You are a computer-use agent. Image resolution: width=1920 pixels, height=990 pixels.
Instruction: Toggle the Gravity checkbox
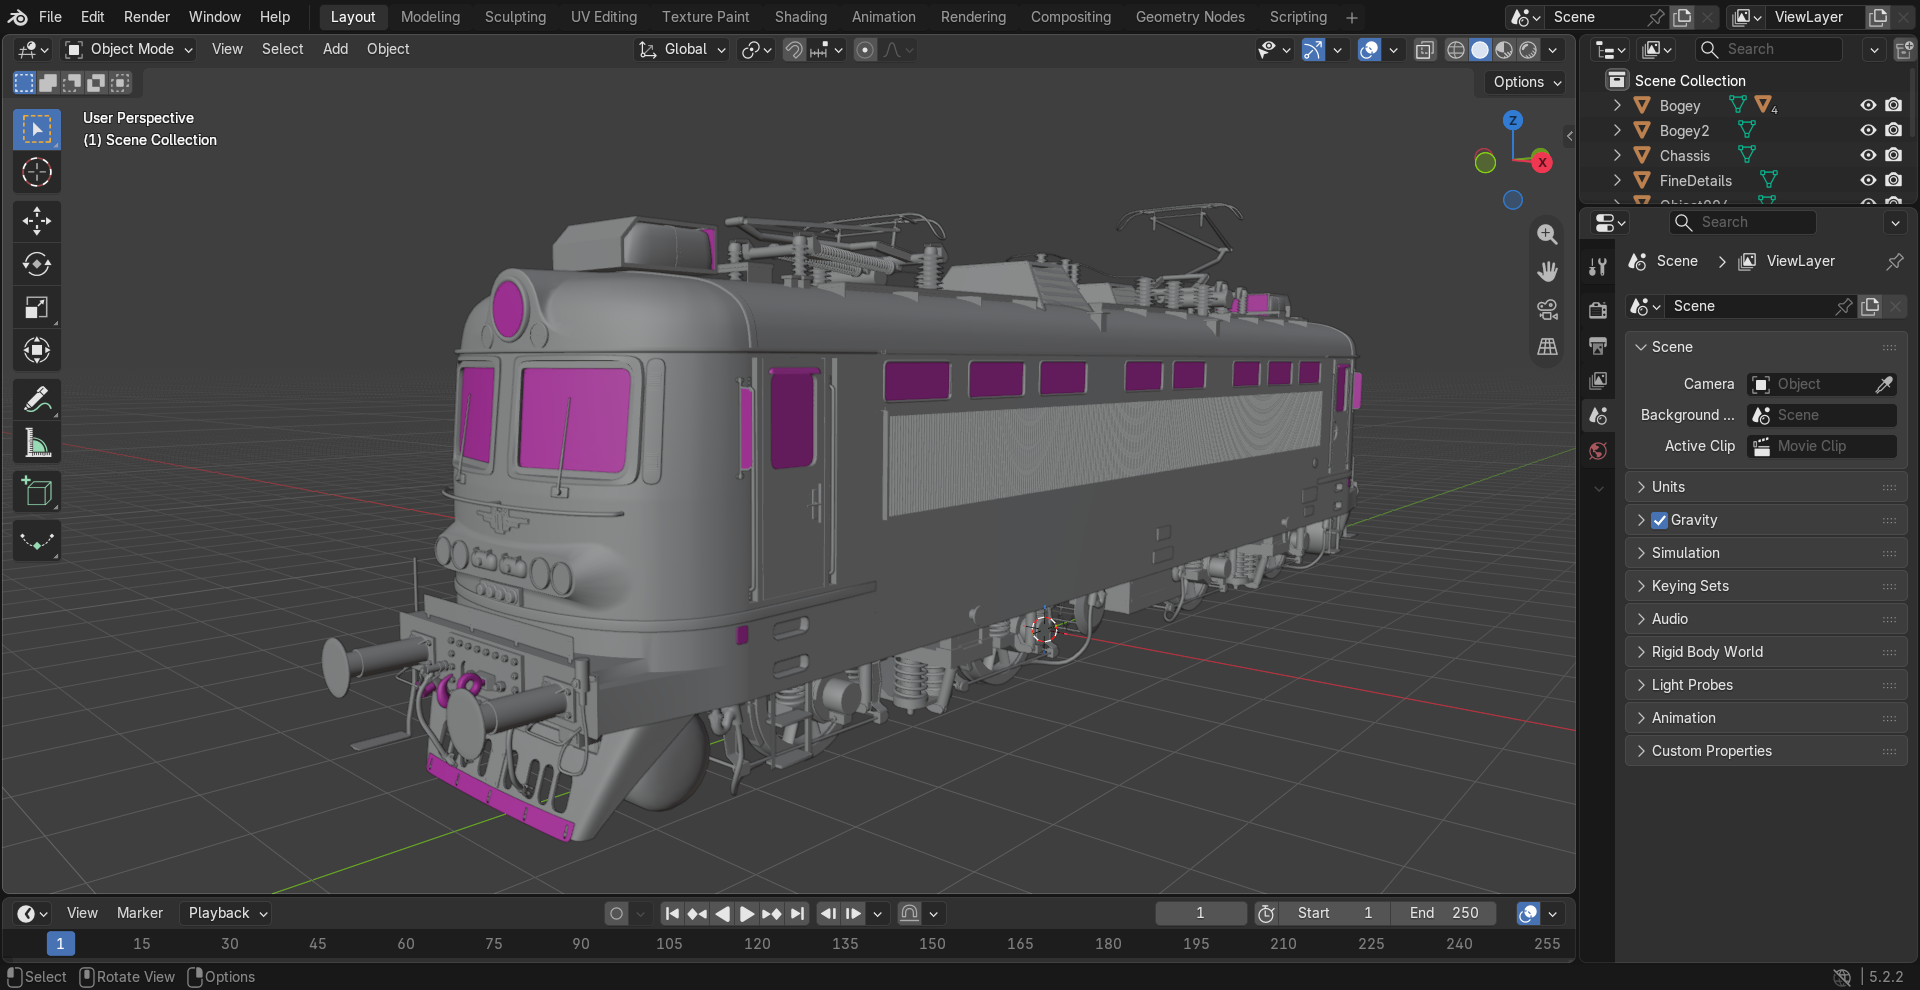(1659, 520)
